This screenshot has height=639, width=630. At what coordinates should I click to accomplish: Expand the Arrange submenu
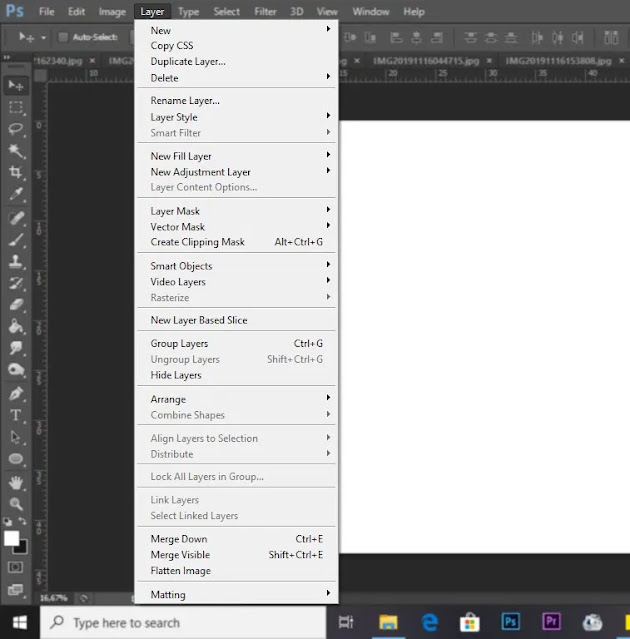tap(236, 399)
